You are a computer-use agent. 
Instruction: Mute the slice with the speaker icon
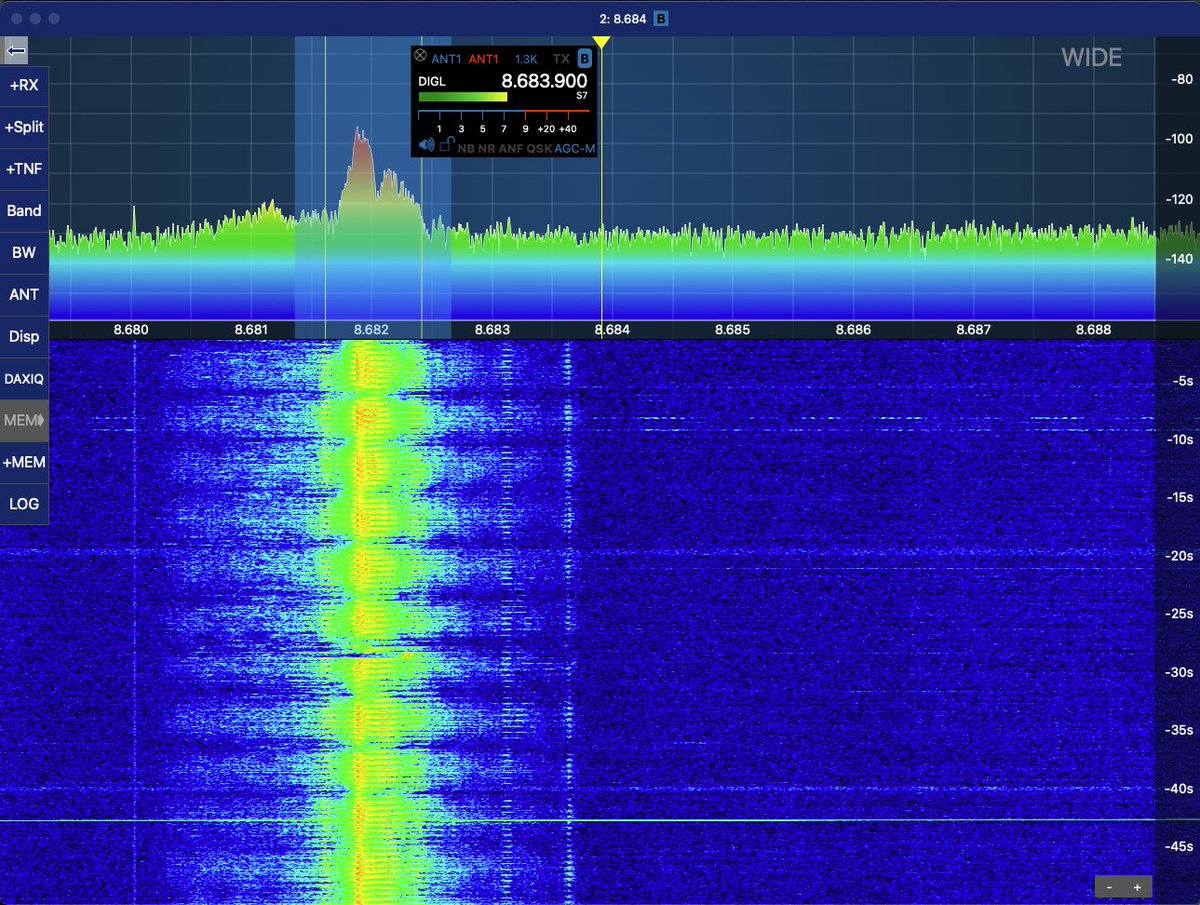tap(427, 145)
